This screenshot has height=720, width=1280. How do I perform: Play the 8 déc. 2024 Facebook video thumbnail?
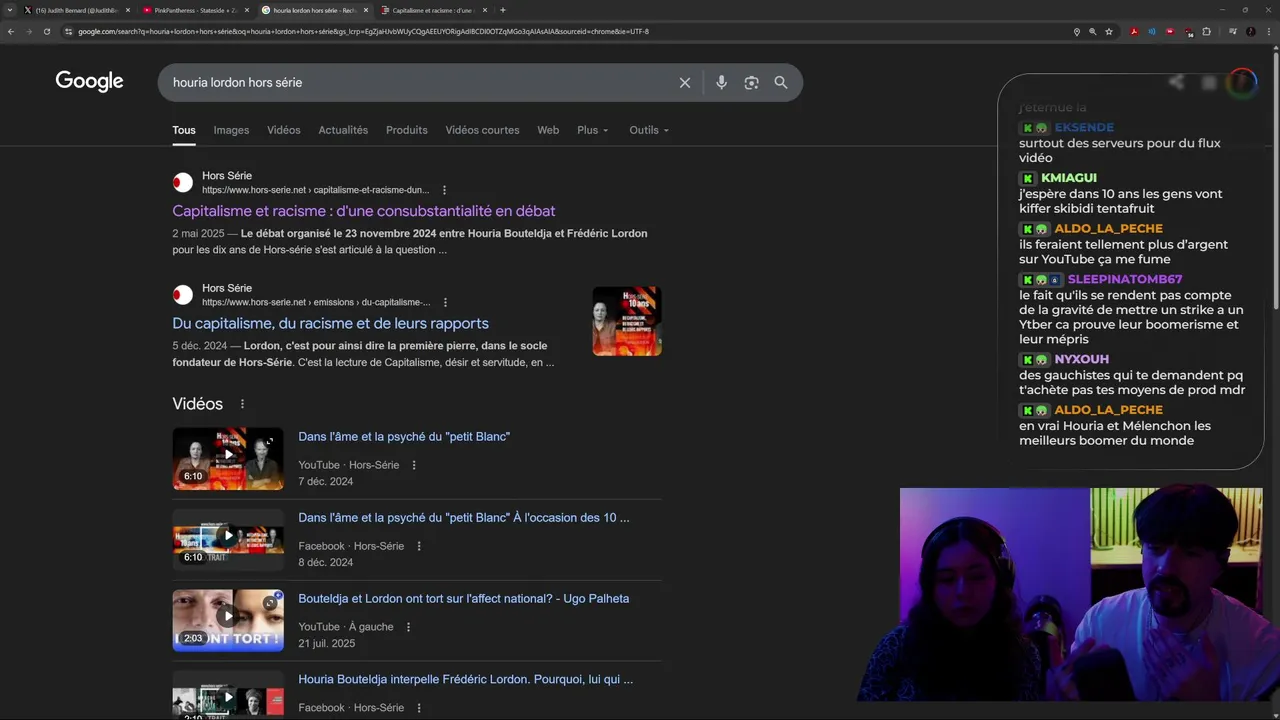pyautogui.click(x=228, y=540)
